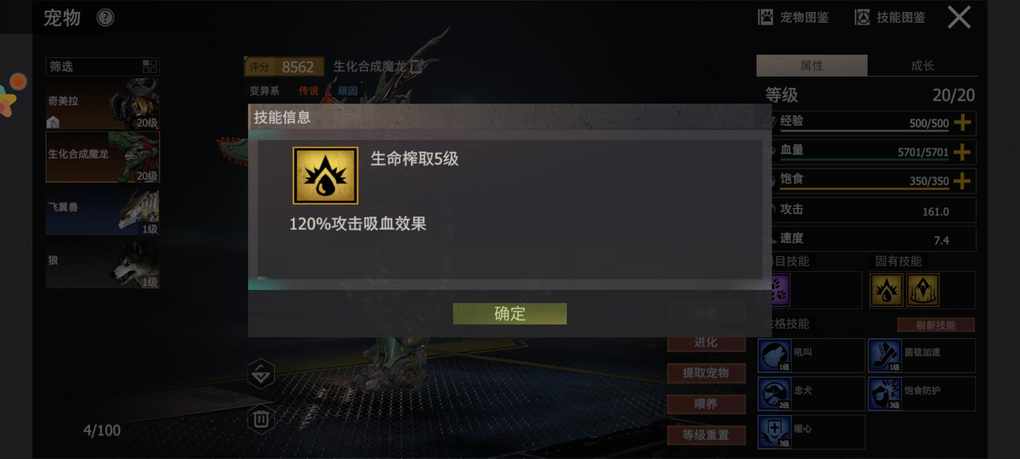This screenshot has height=459, width=1020.
Task: Open the 筛选 filter dropdown
Action: pyautogui.click(x=102, y=66)
